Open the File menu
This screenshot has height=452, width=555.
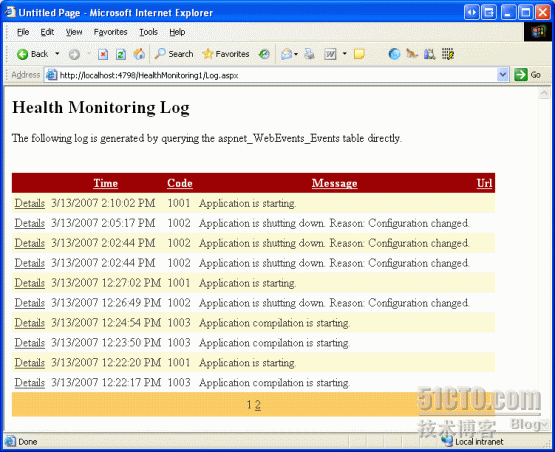(x=23, y=32)
